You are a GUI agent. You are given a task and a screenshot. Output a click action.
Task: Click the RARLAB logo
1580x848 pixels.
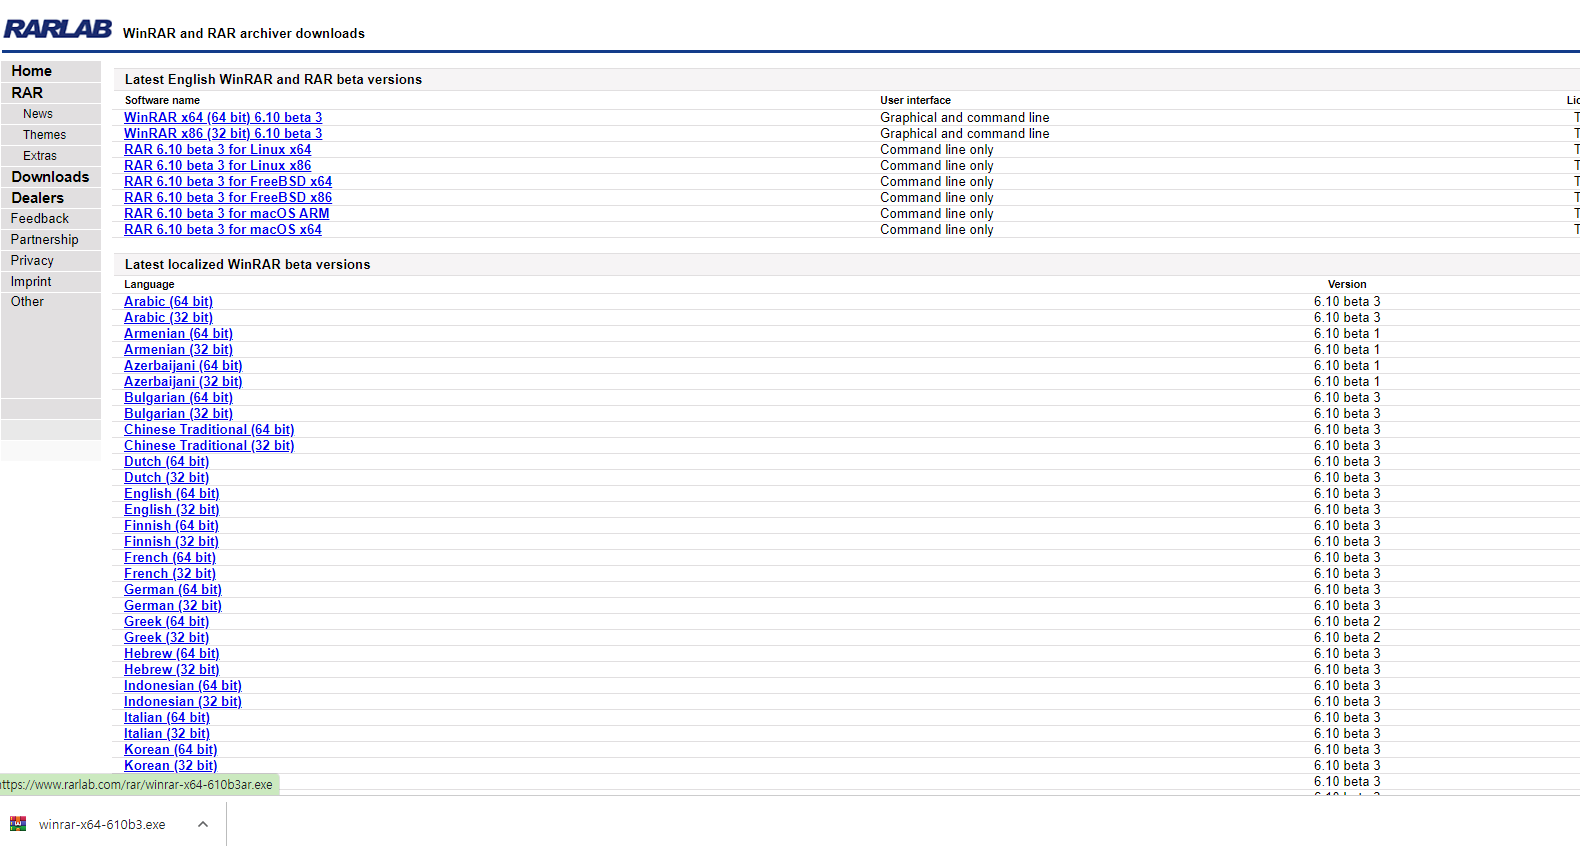(58, 29)
